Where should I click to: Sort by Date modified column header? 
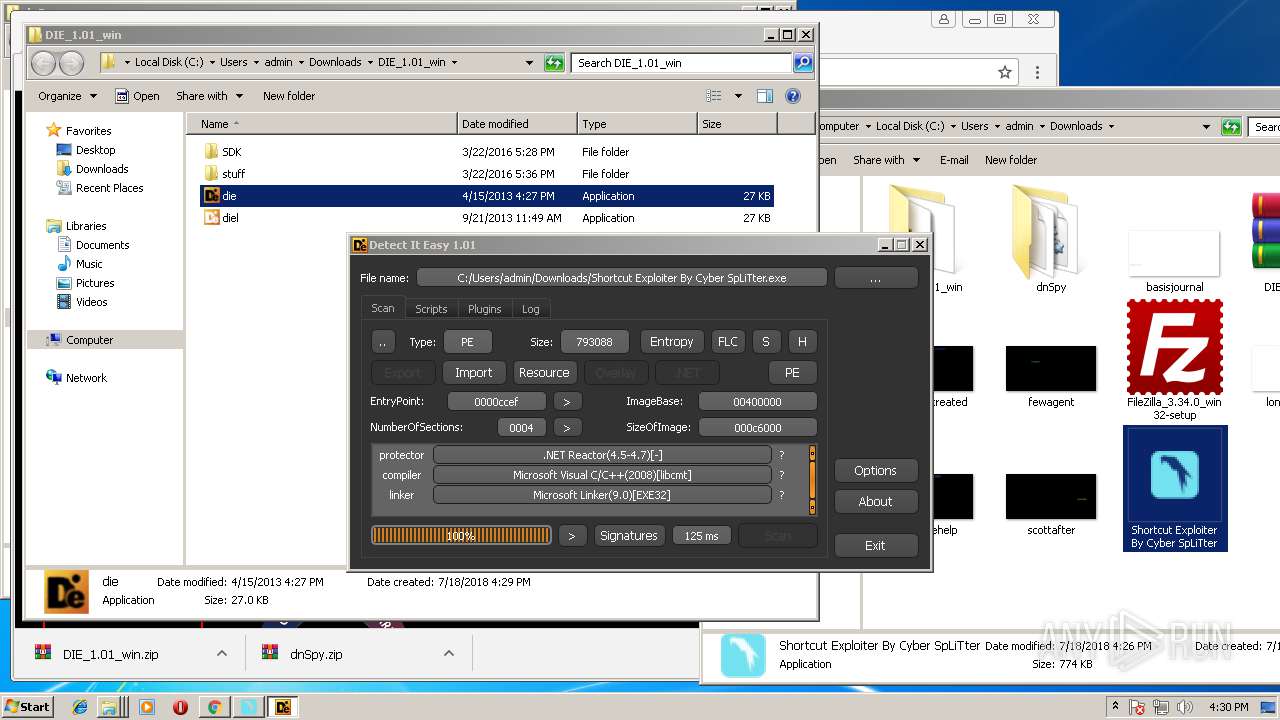coord(517,124)
